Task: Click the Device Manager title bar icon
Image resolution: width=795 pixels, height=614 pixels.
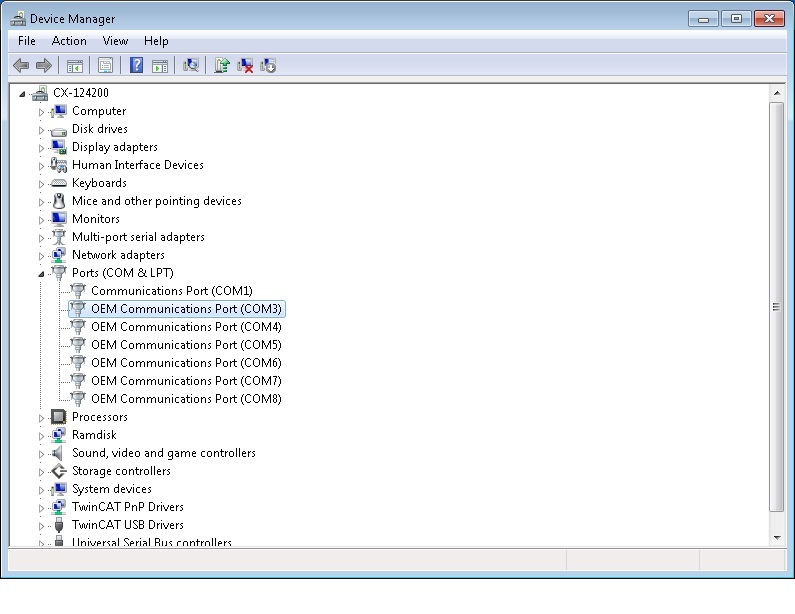Action: tap(18, 19)
